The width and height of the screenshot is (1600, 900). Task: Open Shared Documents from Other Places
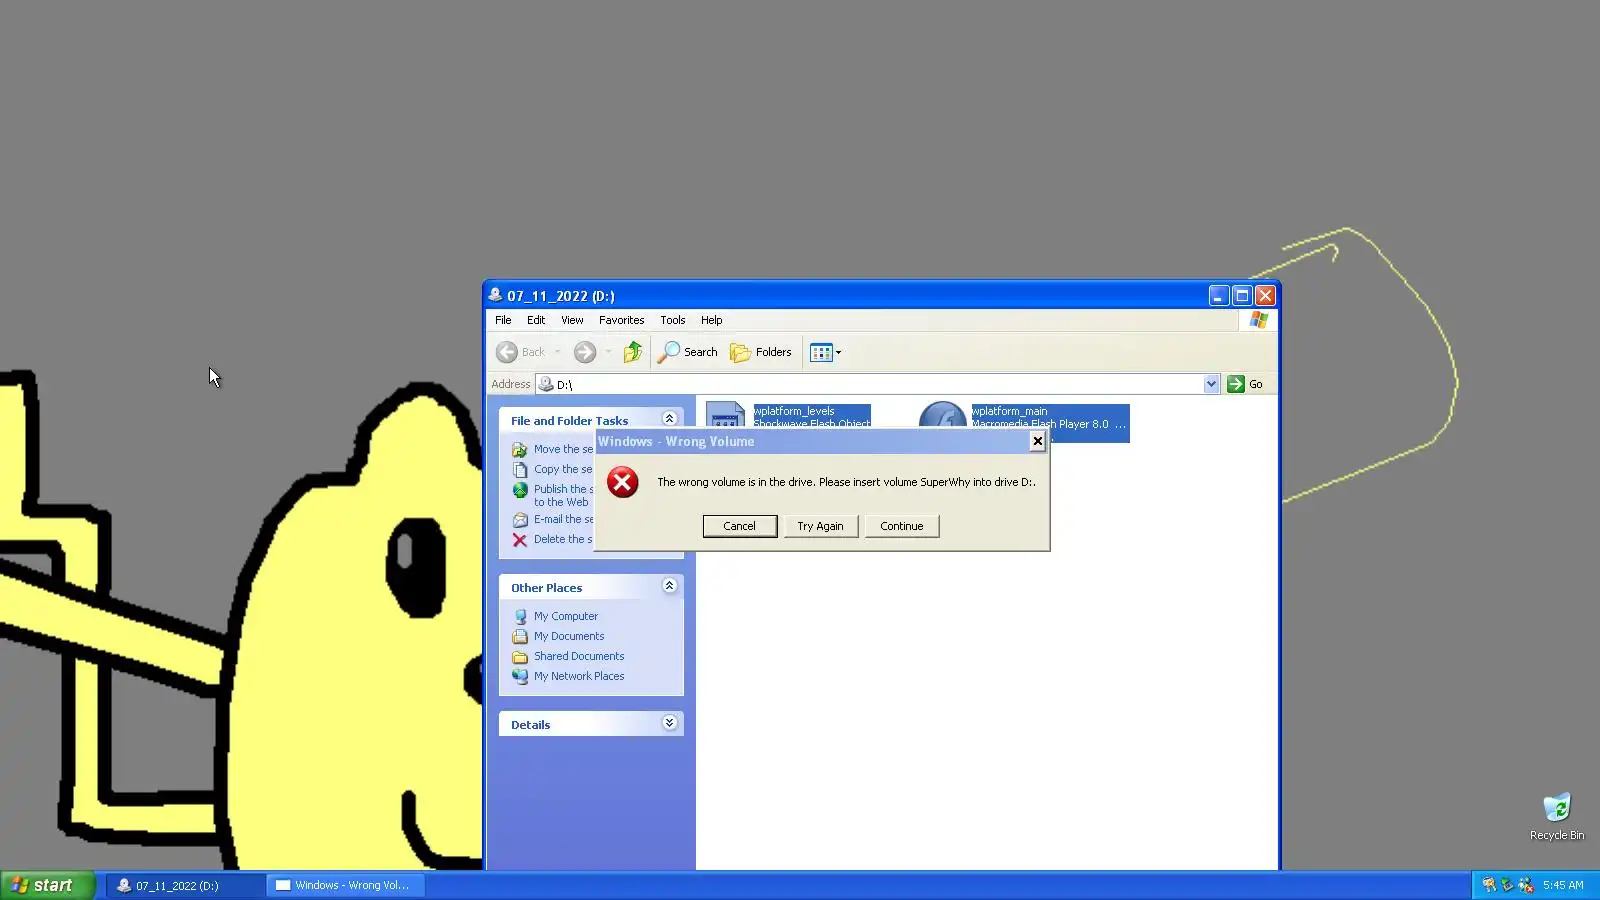tap(579, 656)
